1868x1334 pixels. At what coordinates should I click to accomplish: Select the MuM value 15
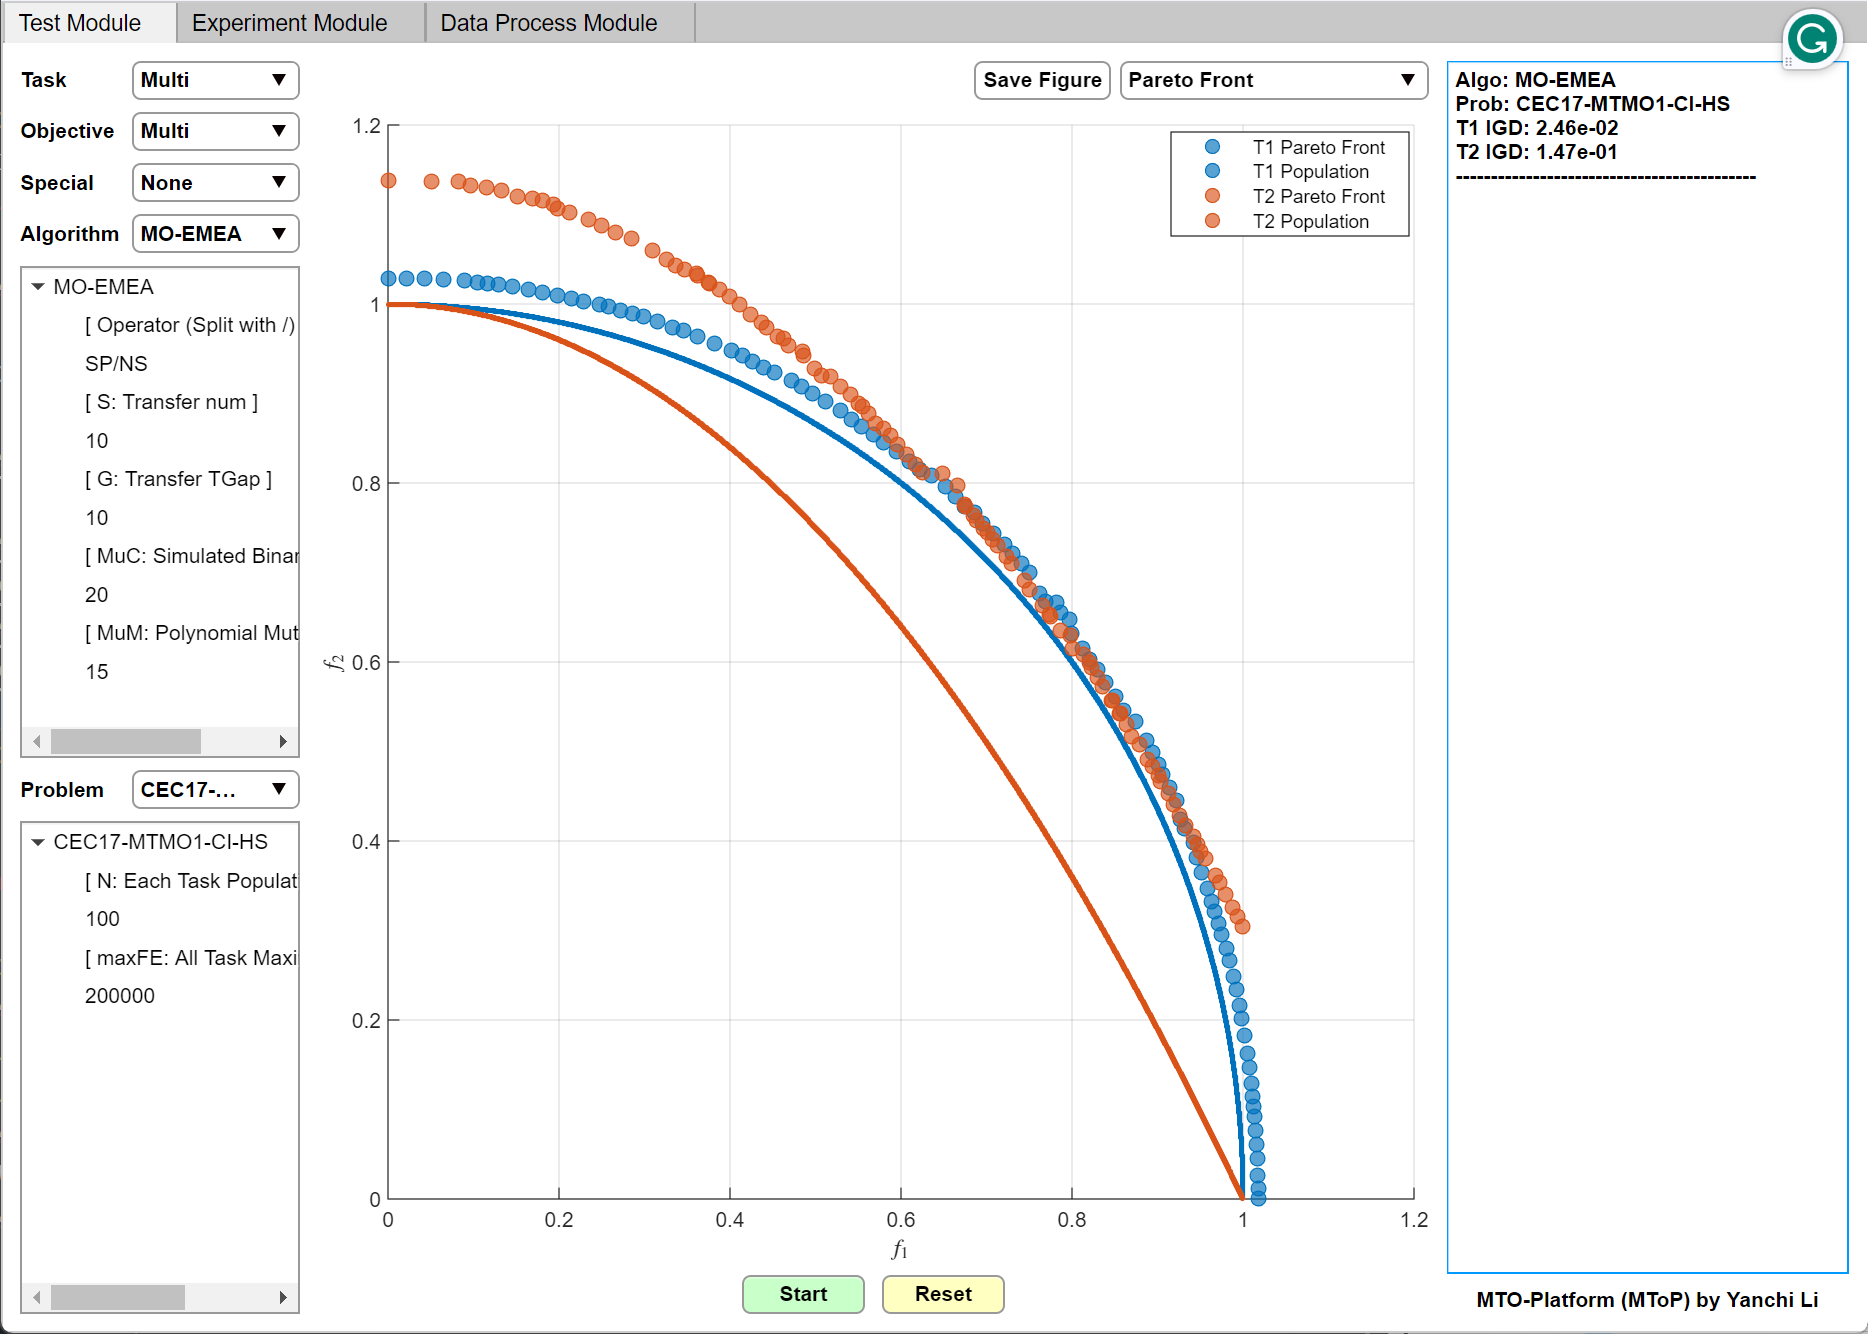click(97, 672)
